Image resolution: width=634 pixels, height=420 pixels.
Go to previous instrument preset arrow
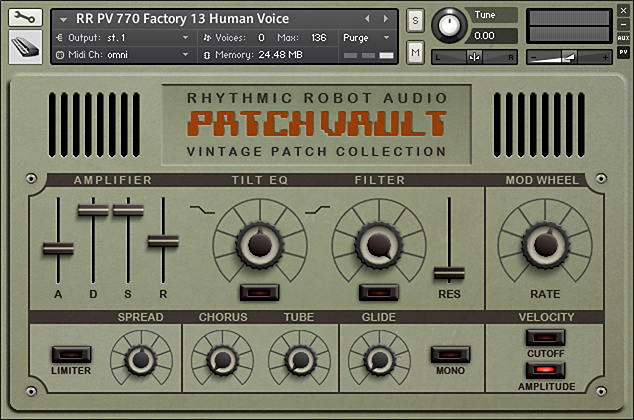coord(367,19)
